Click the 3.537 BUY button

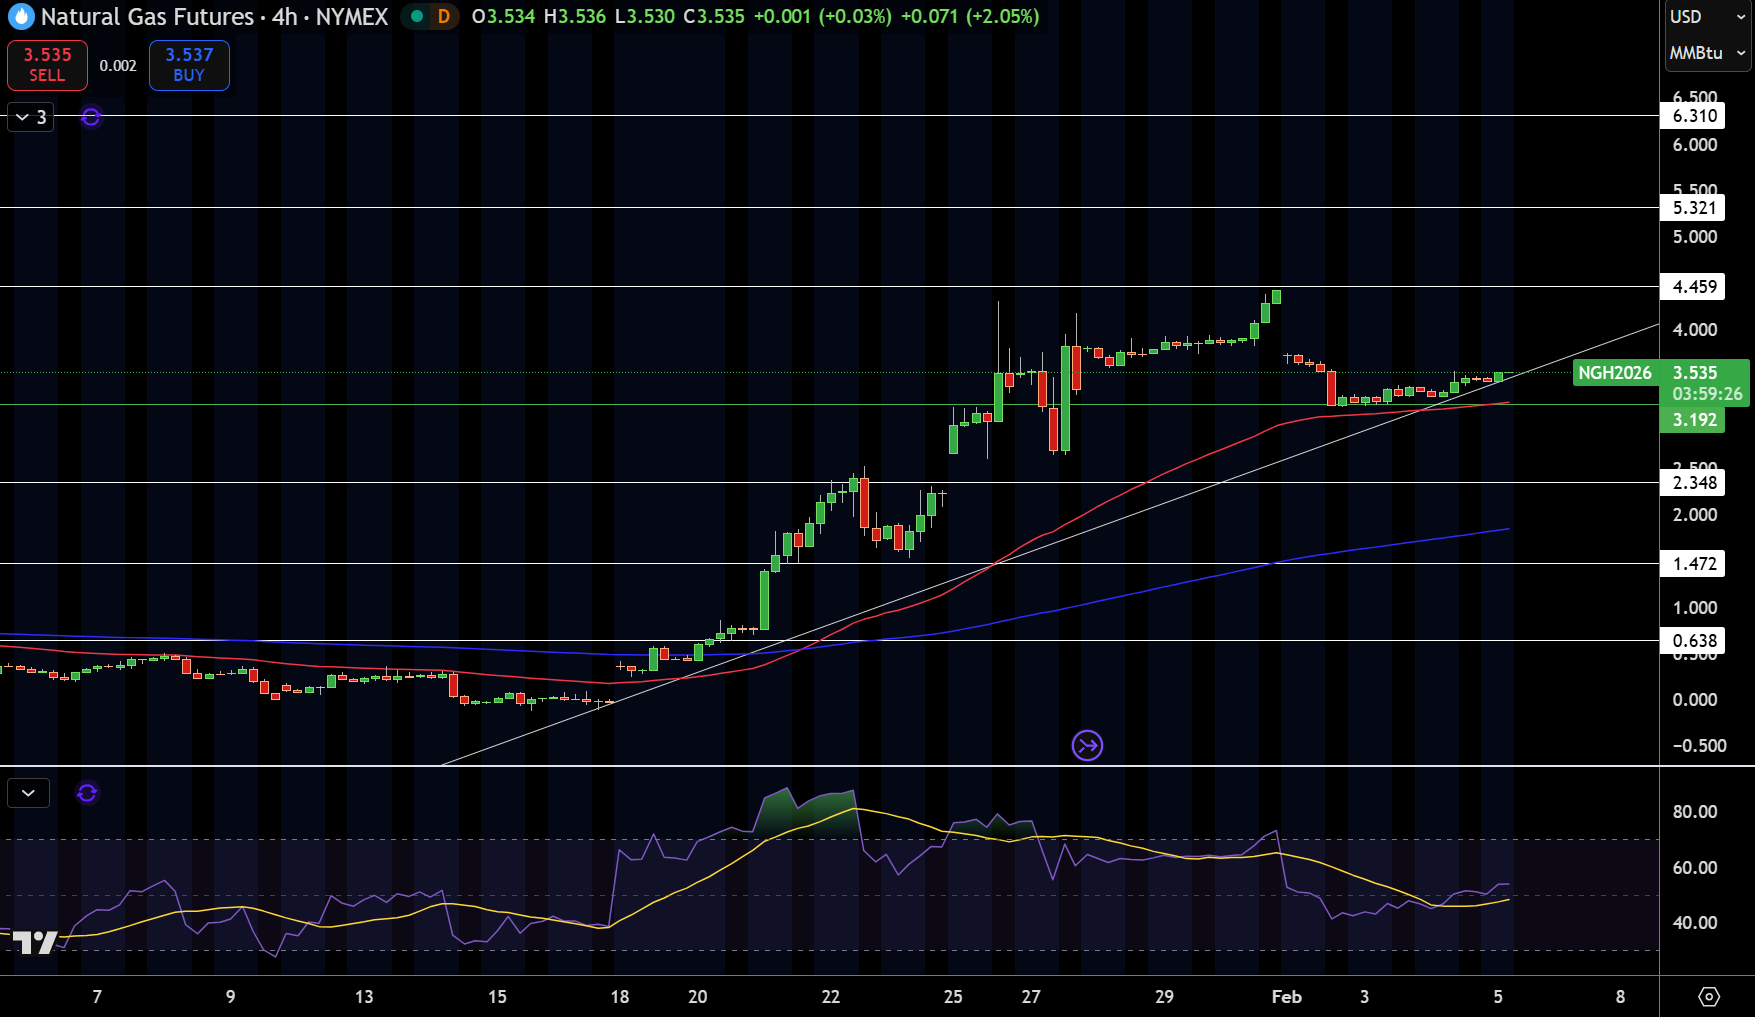189,65
